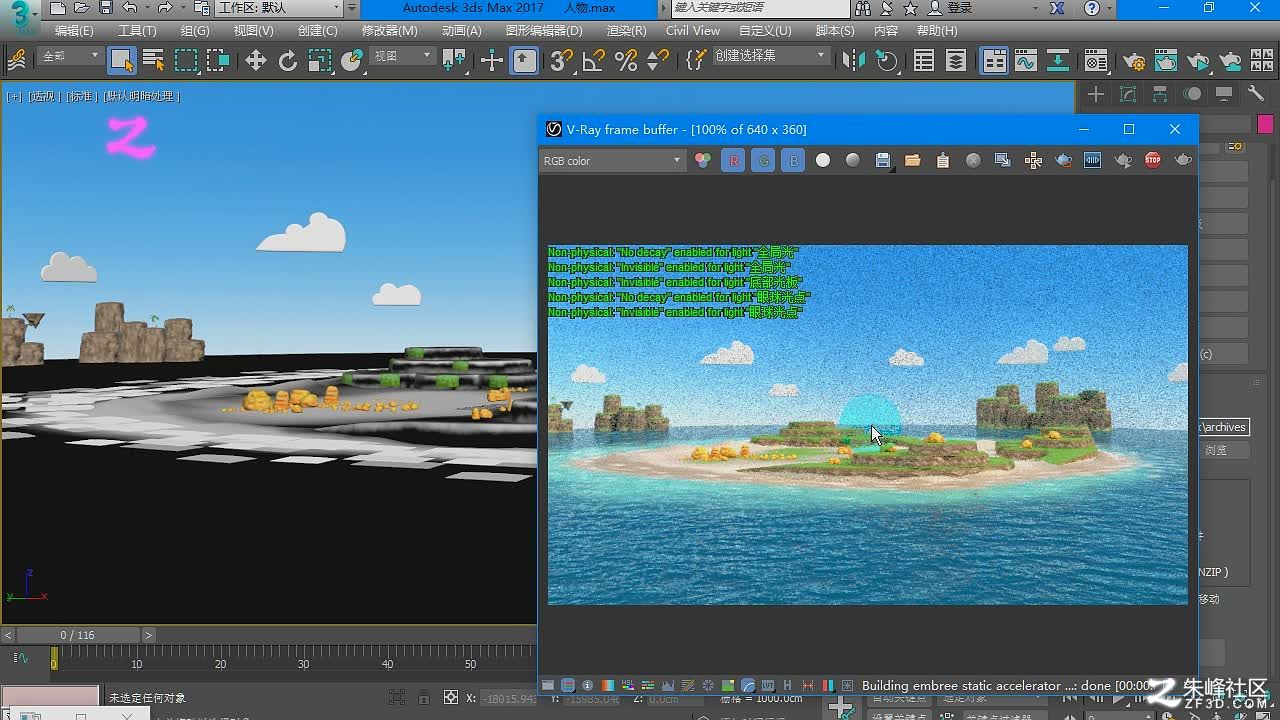Toggle 3D Snaps button
Image resolution: width=1280 pixels, height=720 pixels.
561,61
